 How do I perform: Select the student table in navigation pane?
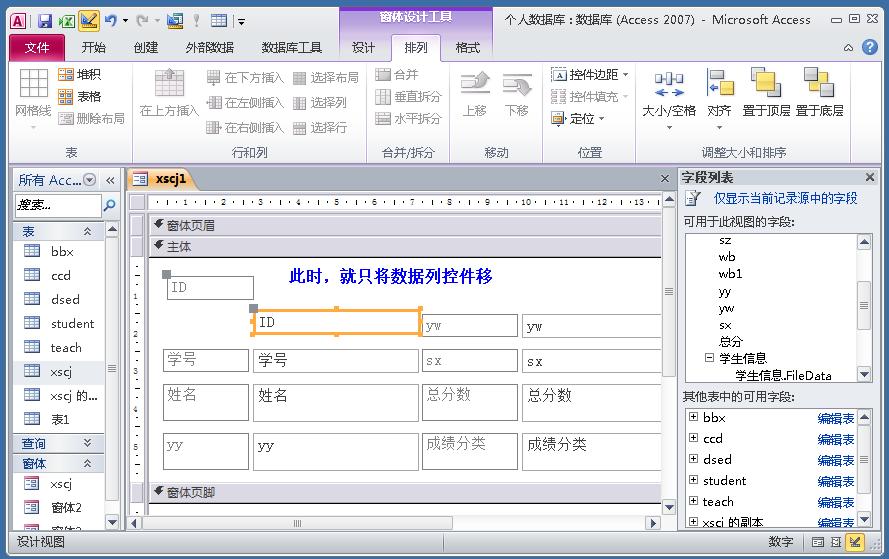(x=72, y=323)
